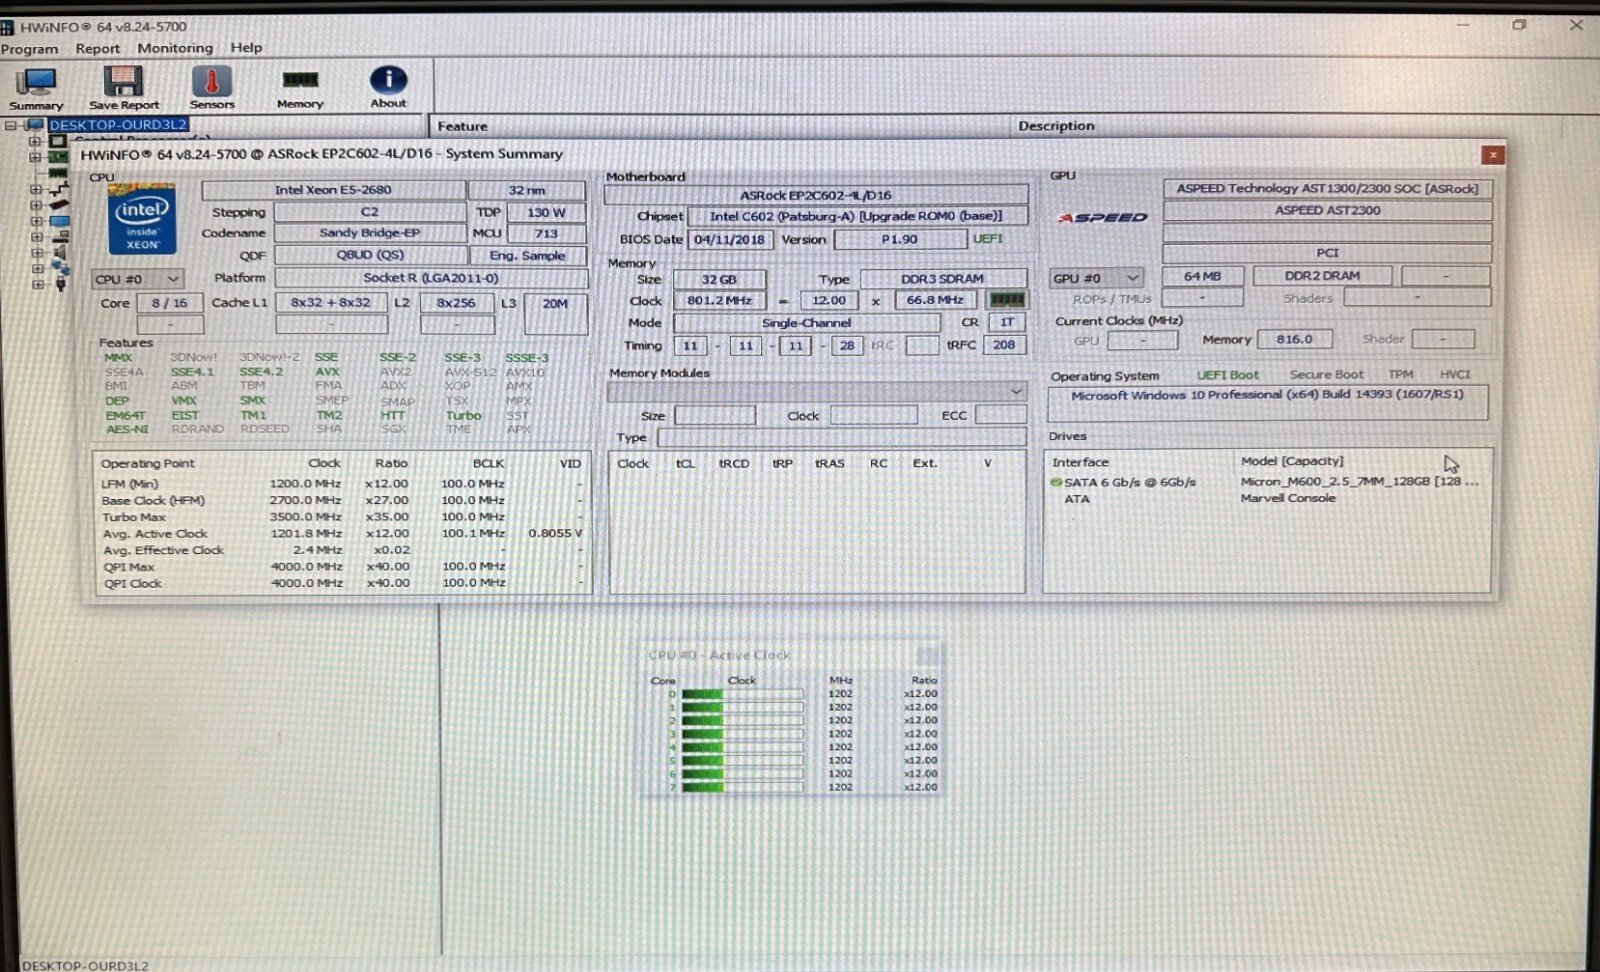
Task: Select the drives icon in tree
Action: coord(60,236)
